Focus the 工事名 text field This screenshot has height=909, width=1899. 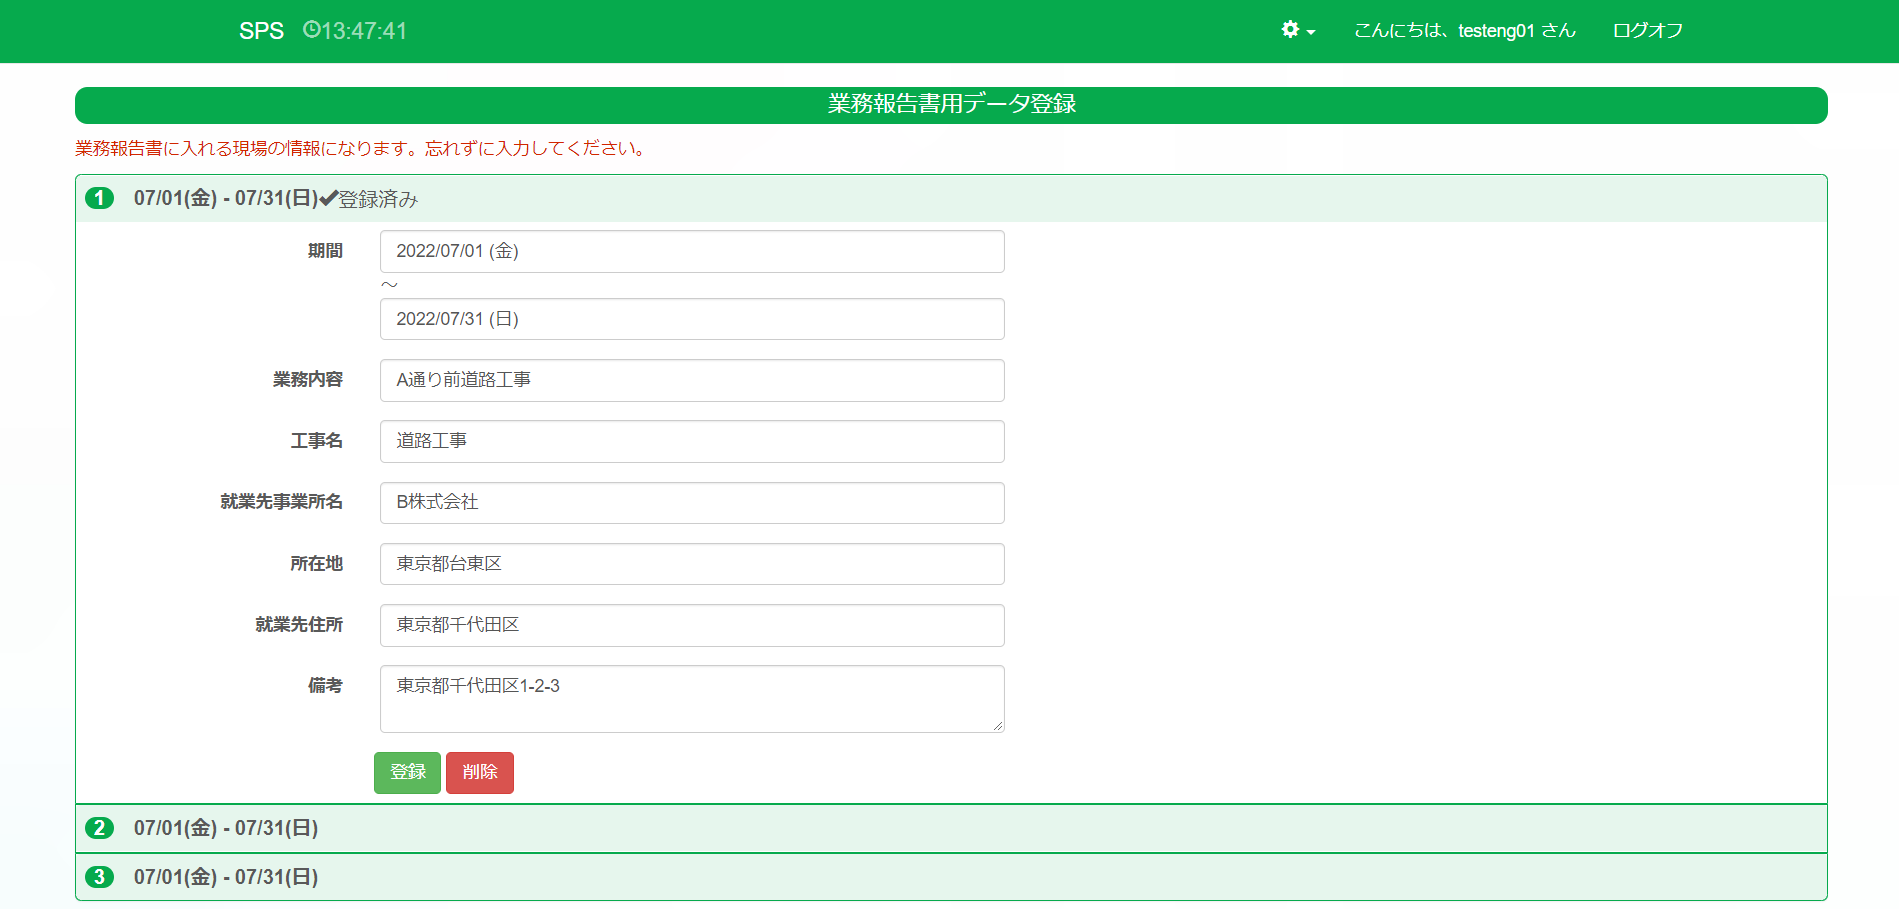pyautogui.click(x=691, y=441)
